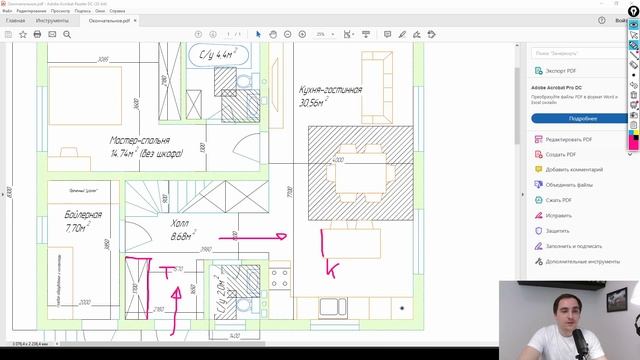Open the sign document tool

pos(417,35)
